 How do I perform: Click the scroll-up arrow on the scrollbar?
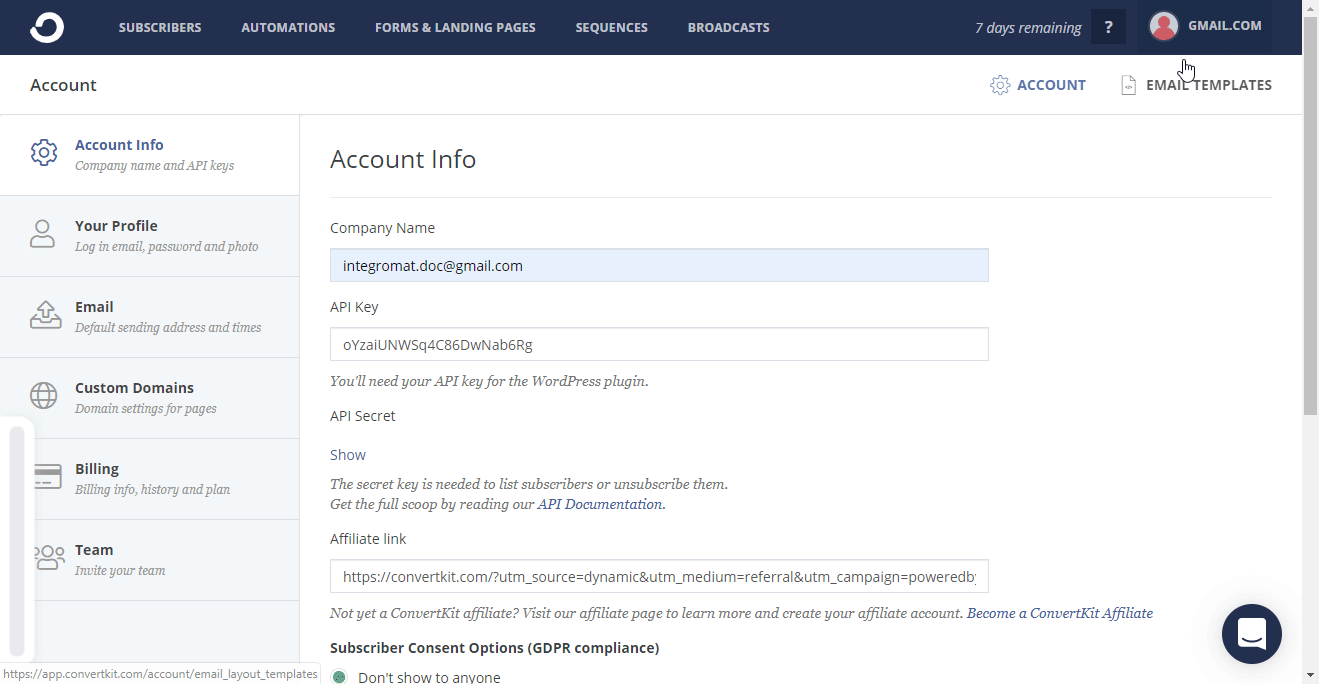click(x=1310, y=8)
